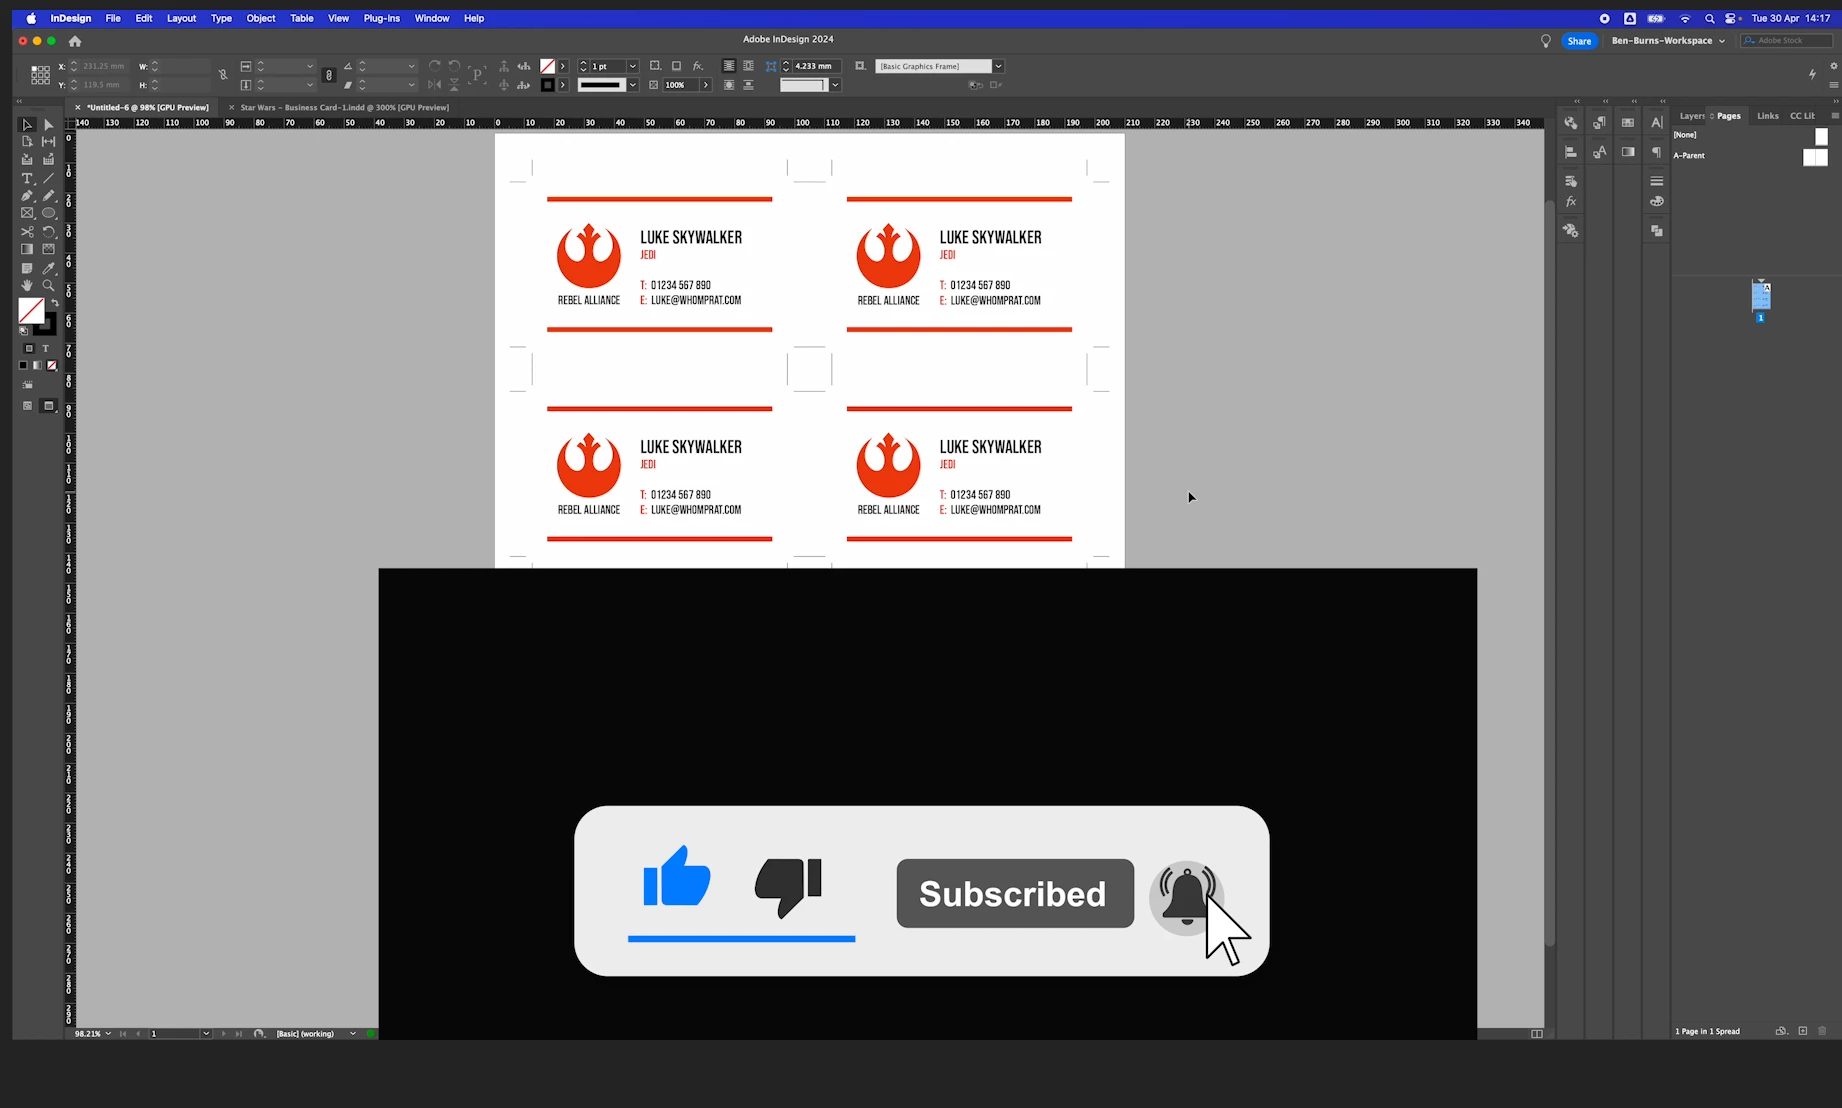Select the Zoom tool

(48, 286)
